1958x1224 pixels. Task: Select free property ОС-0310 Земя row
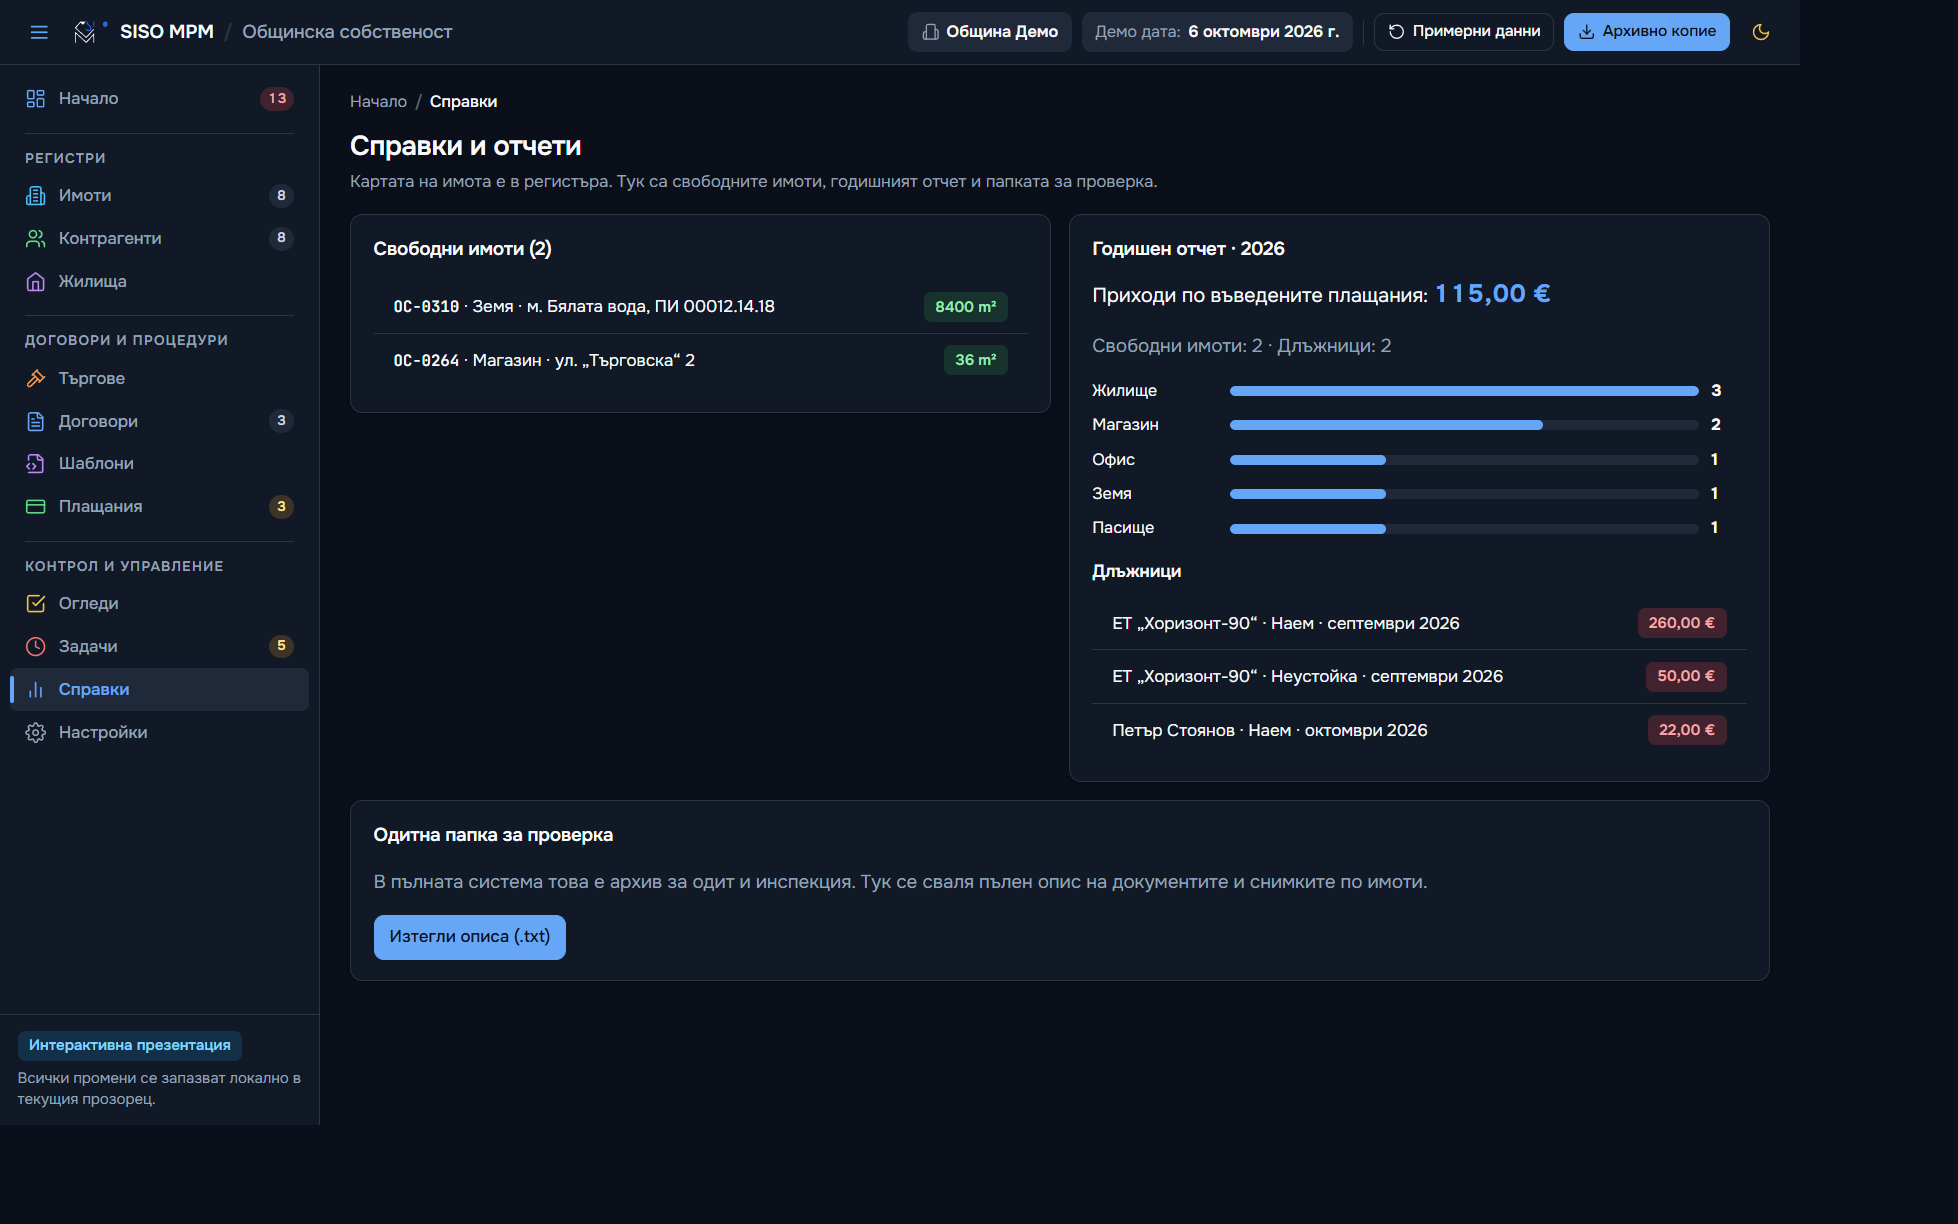(700, 306)
